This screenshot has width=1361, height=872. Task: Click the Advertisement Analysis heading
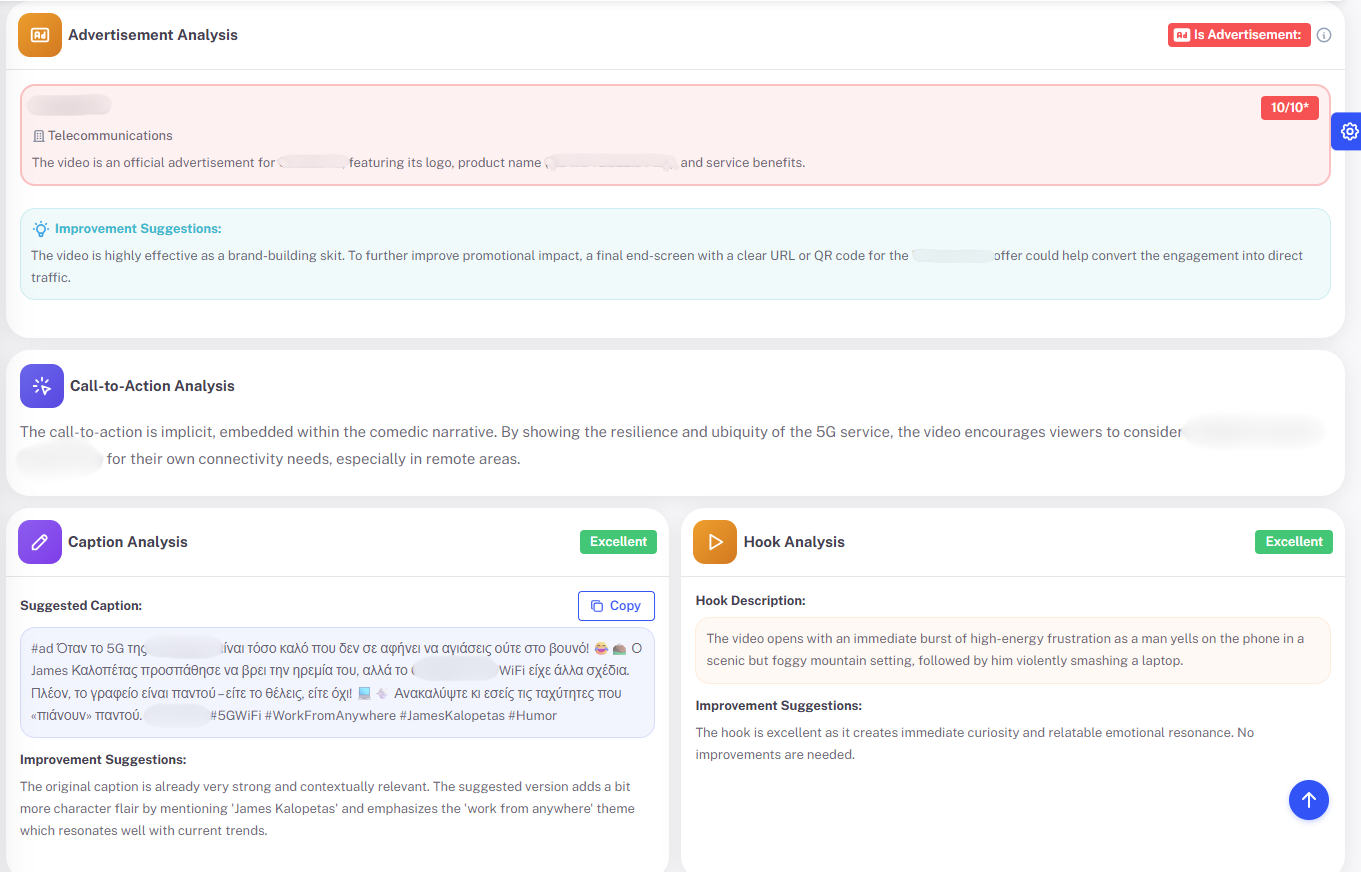point(153,35)
